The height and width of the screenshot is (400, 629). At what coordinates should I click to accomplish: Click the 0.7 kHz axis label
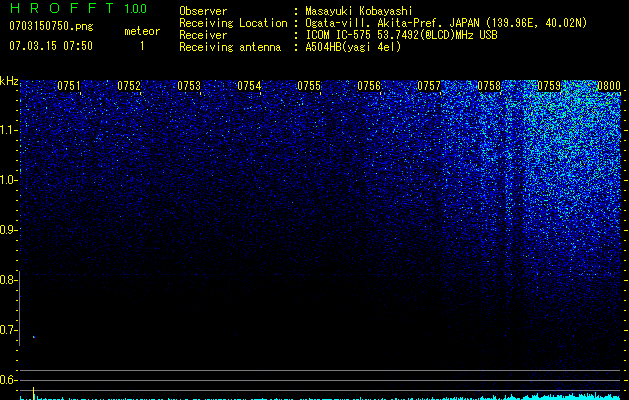[8, 330]
